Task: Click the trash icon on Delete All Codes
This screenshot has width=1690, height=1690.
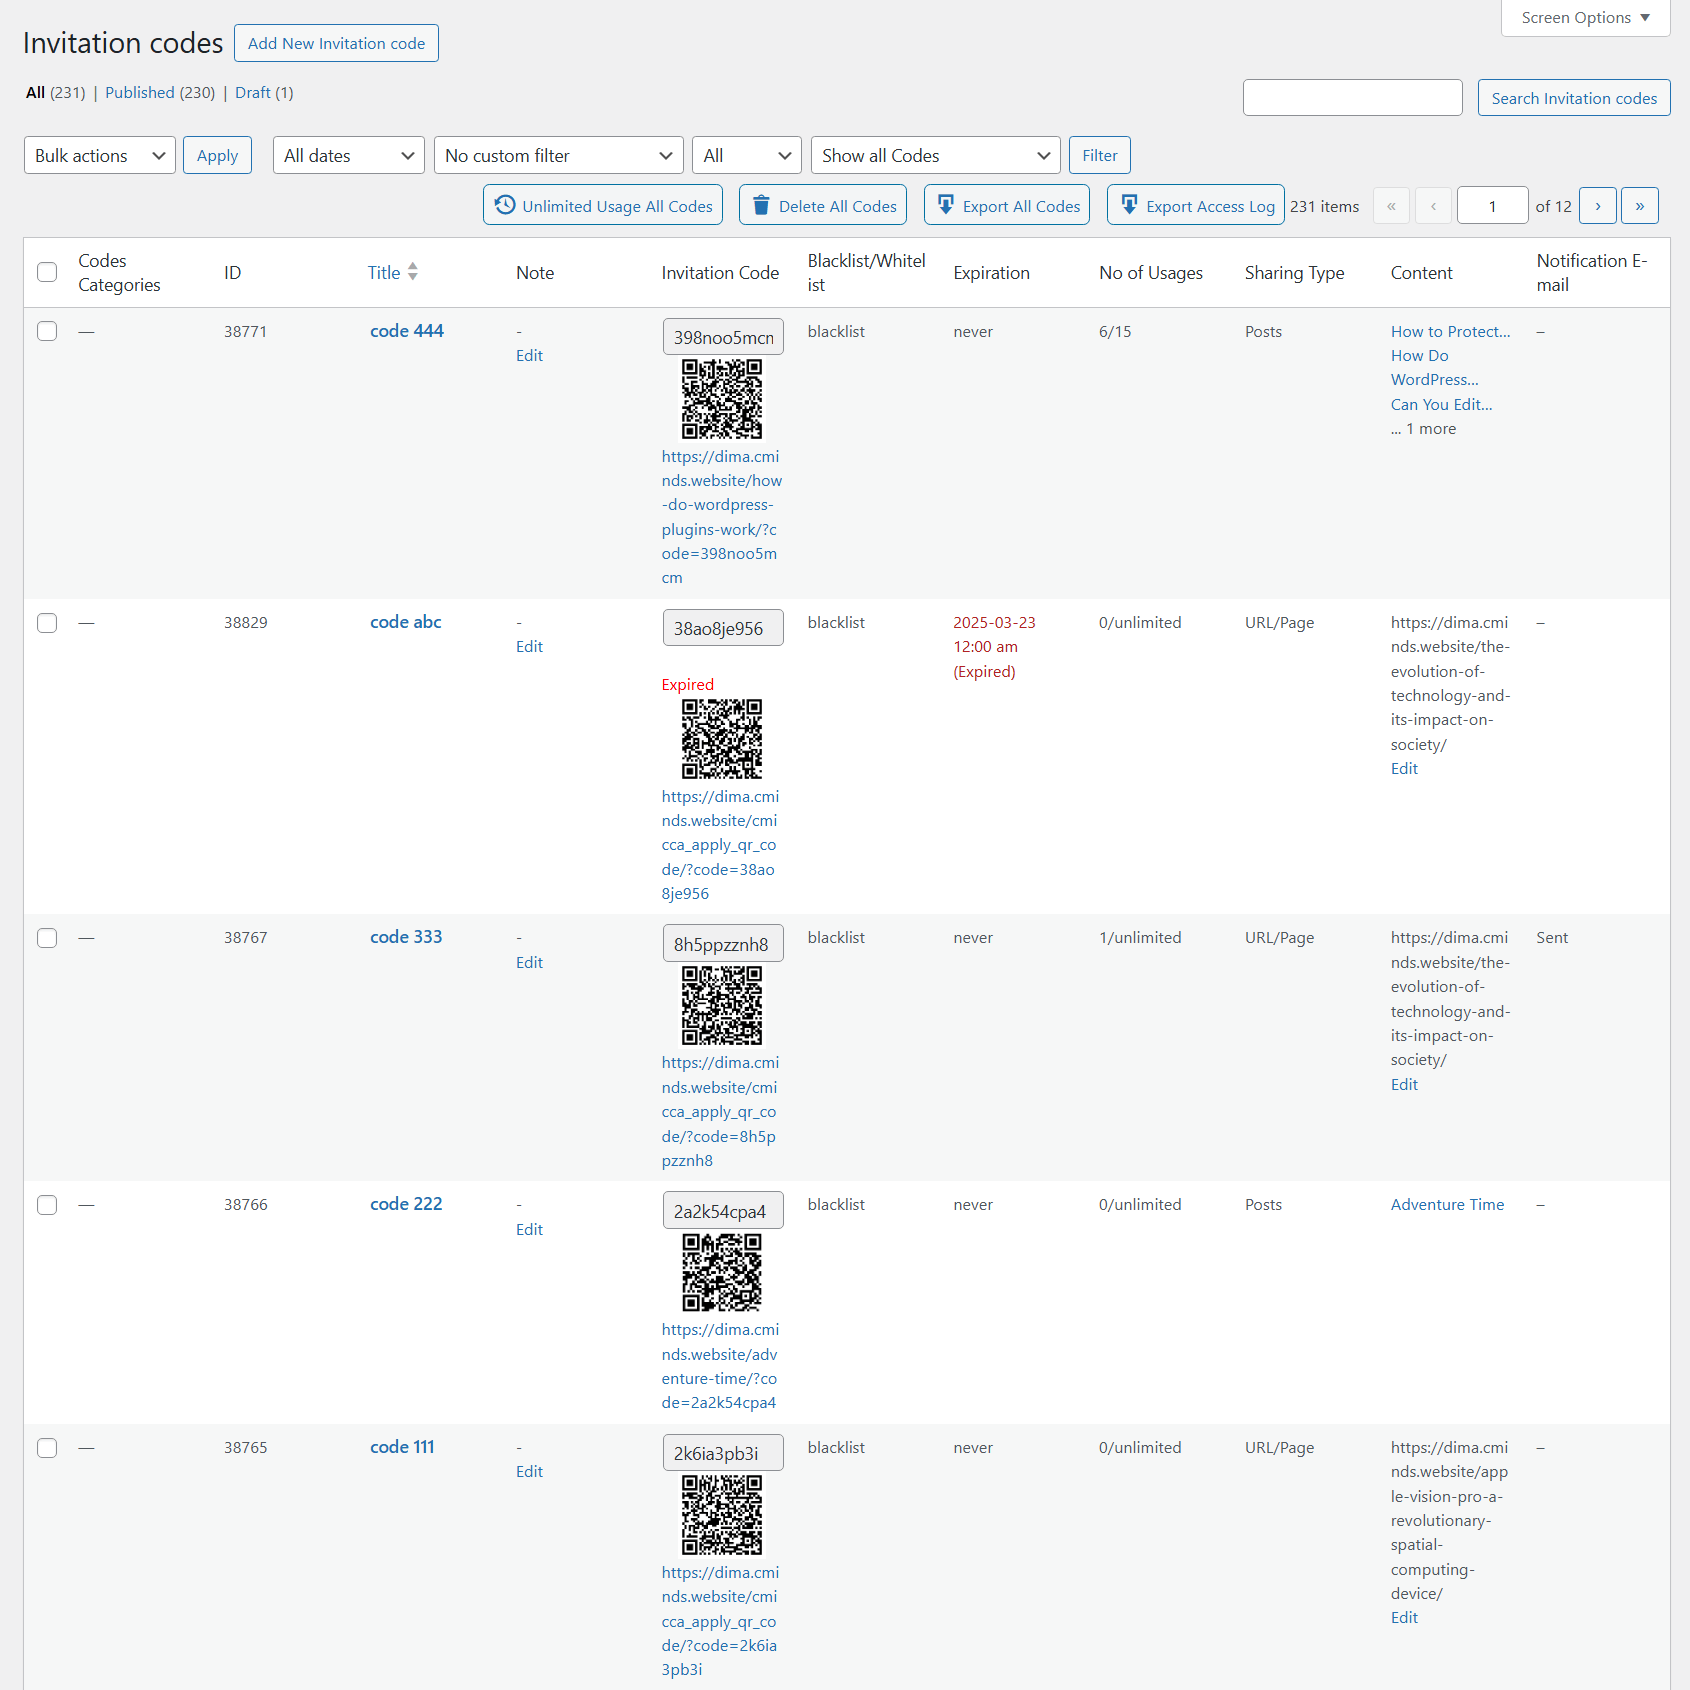Action: point(761,205)
